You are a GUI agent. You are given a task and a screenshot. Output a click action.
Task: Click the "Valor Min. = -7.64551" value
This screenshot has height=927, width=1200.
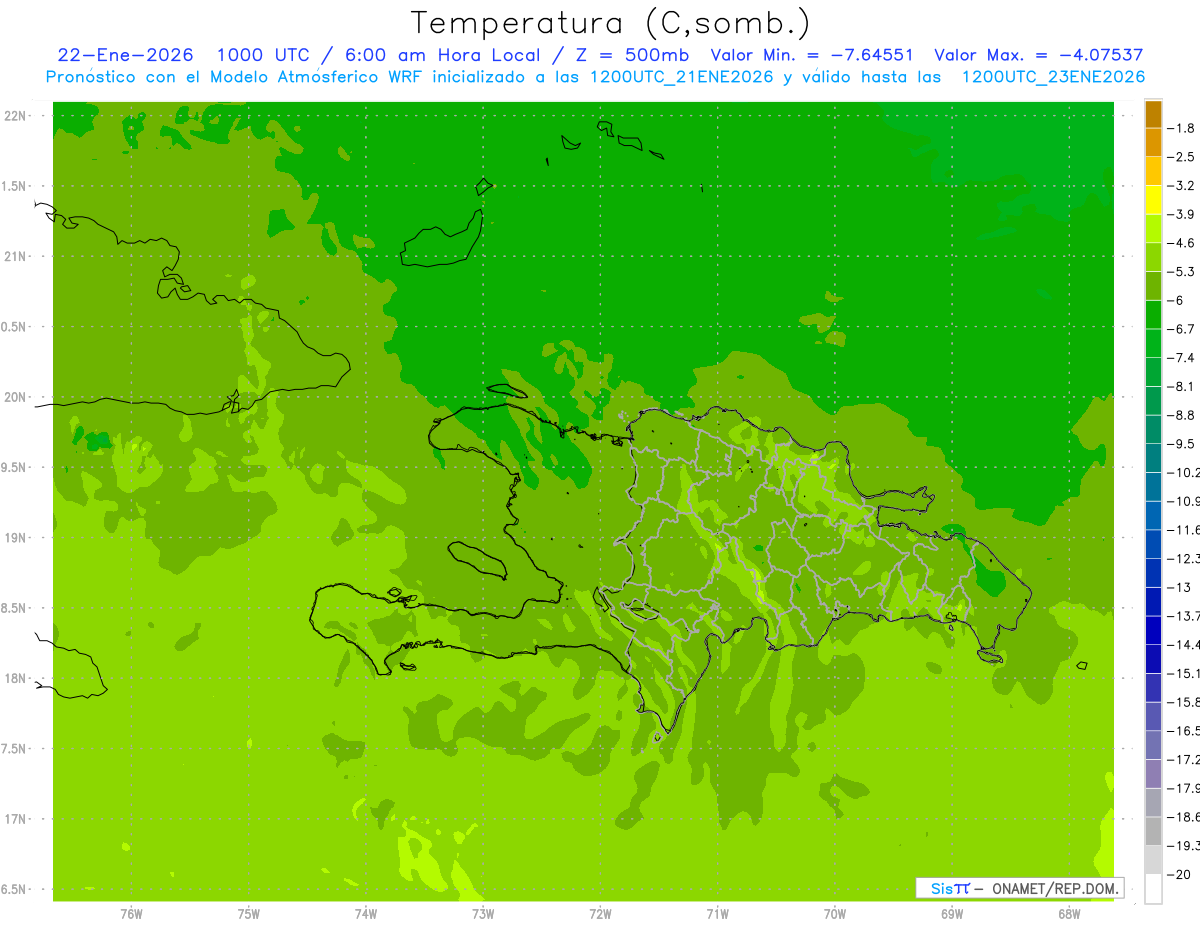(x=811, y=55)
